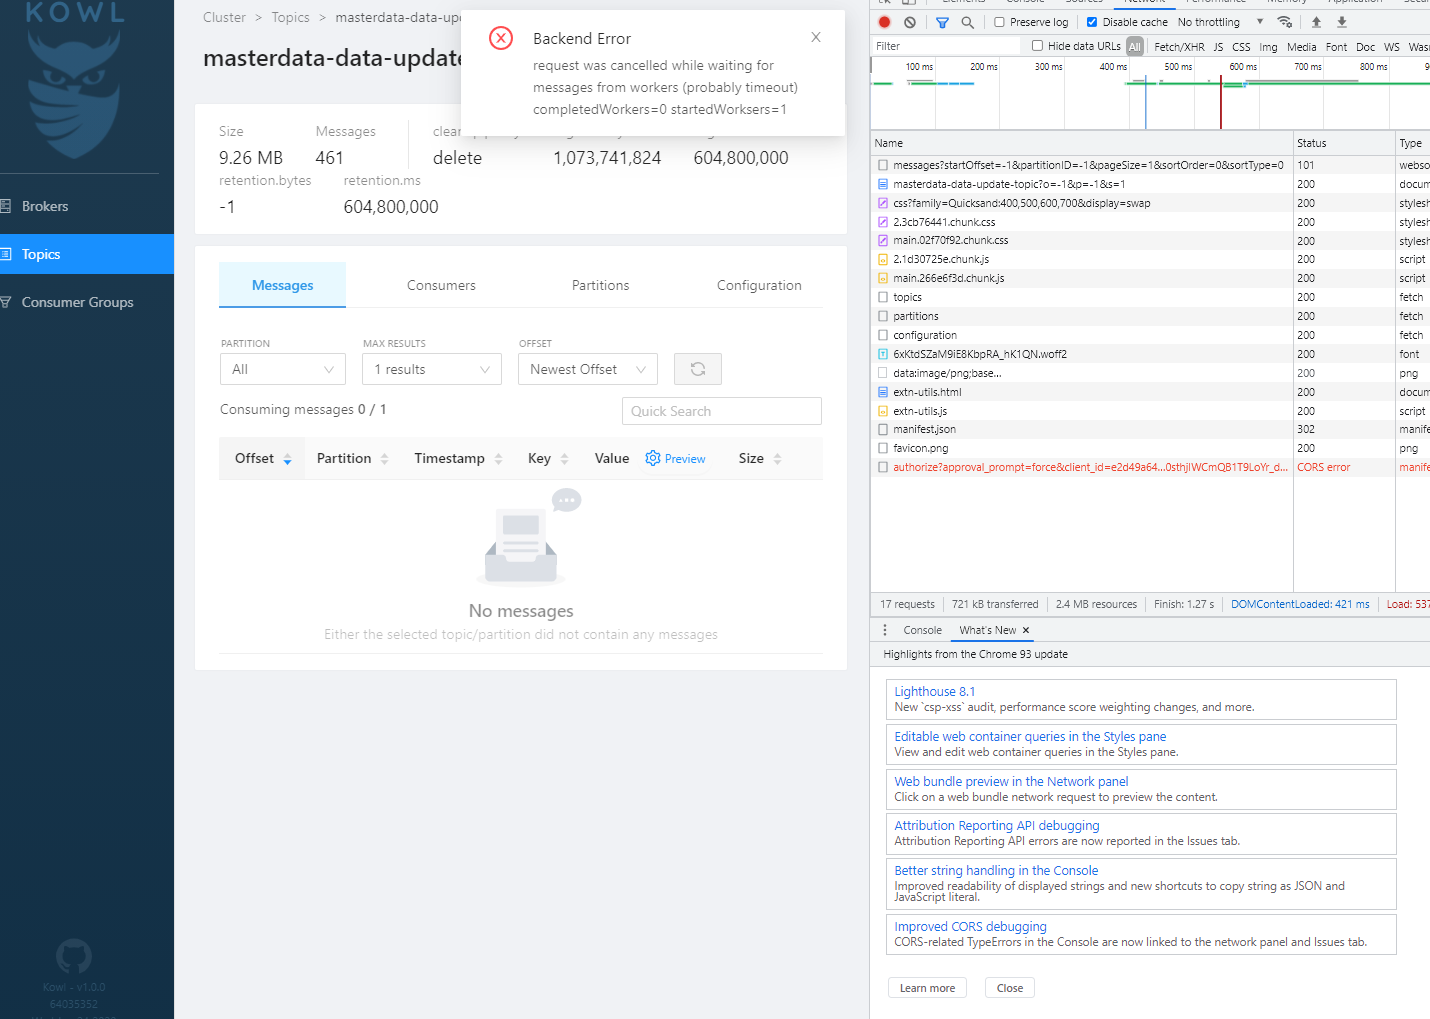Sort by the Timestamp column arrows
Image resolution: width=1430 pixels, height=1019 pixels.
[x=498, y=459]
